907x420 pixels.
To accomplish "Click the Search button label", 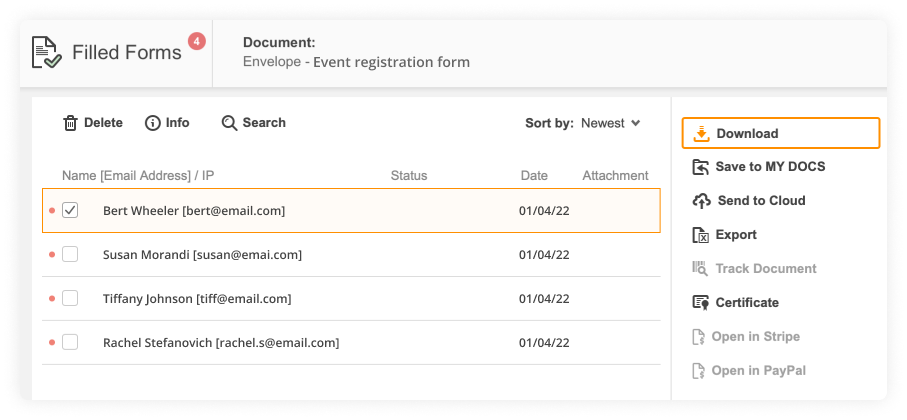I will [264, 123].
